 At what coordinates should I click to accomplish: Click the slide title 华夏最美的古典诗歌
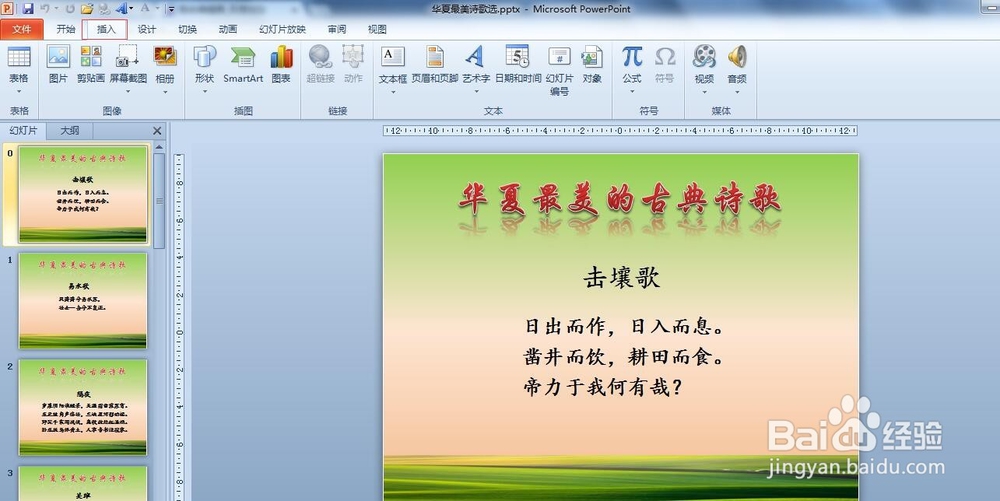[x=619, y=200]
